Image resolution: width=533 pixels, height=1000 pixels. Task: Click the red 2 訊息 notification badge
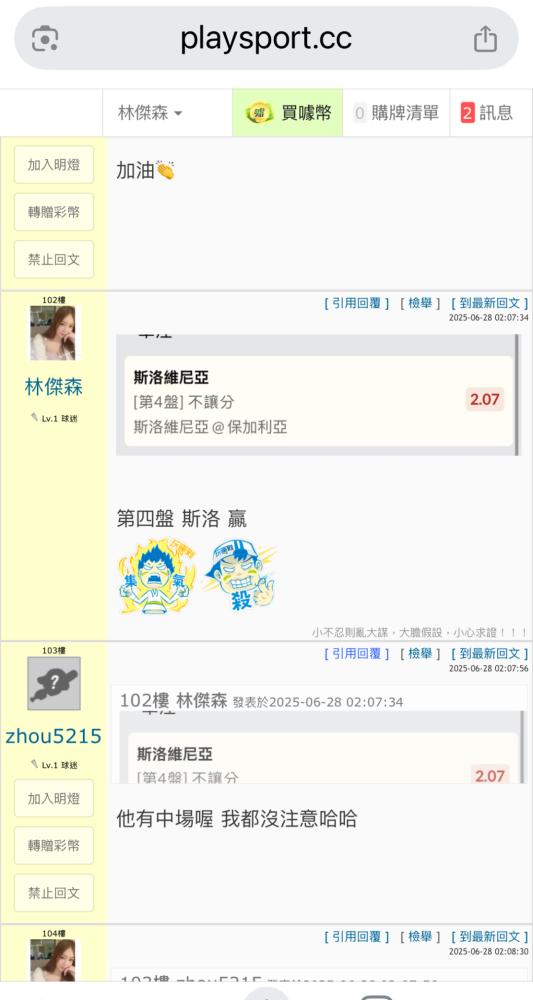467,113
